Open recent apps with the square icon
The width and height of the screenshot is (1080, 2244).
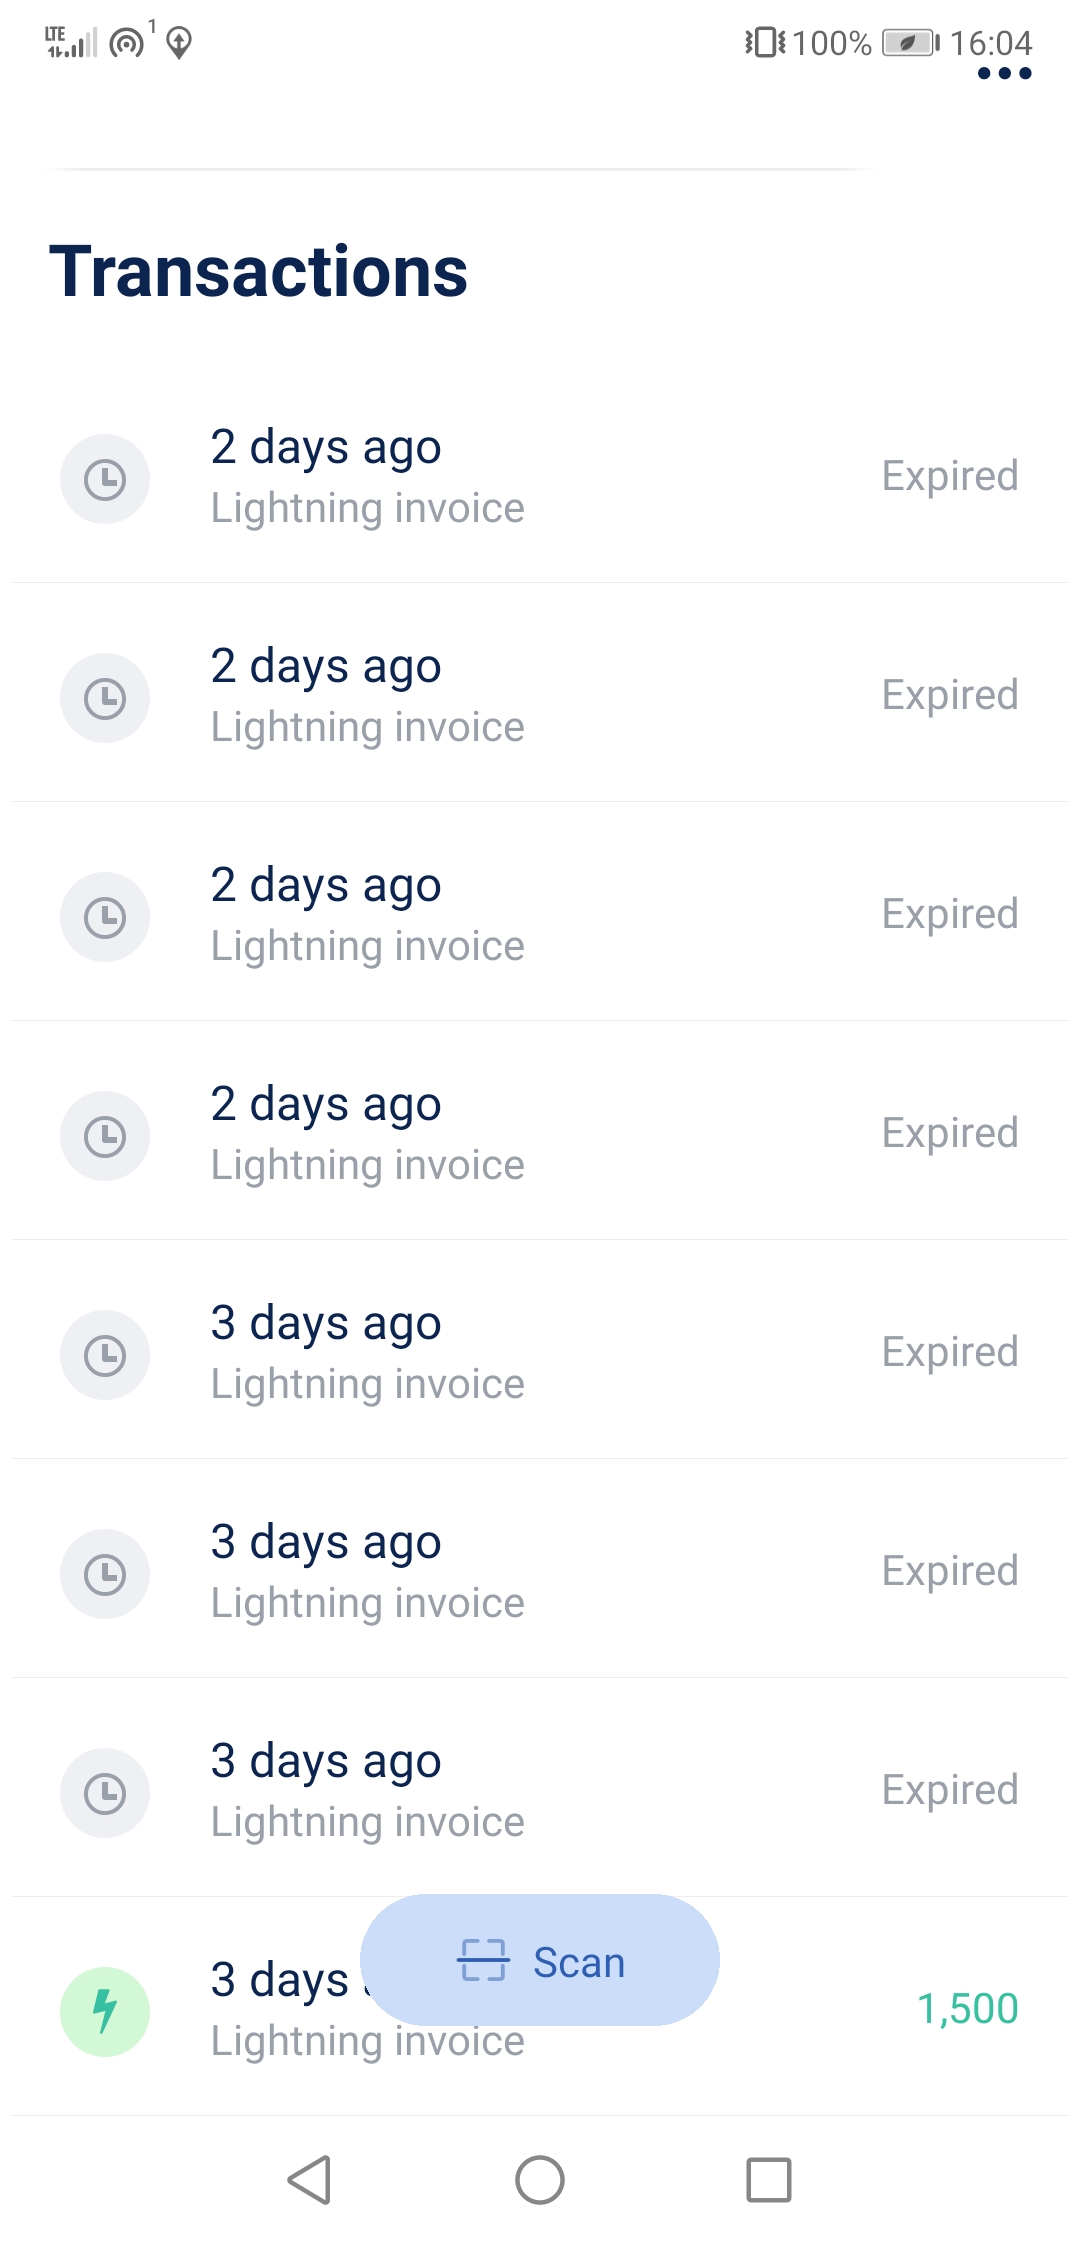(768, 2180)
